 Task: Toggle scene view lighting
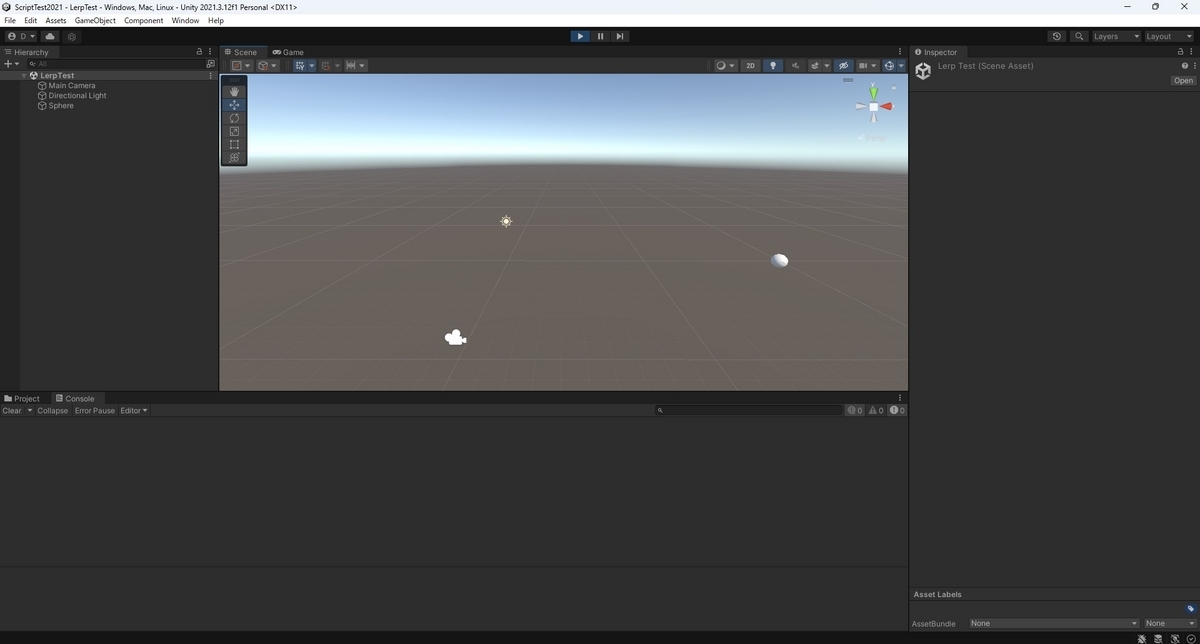pos(773,65)
